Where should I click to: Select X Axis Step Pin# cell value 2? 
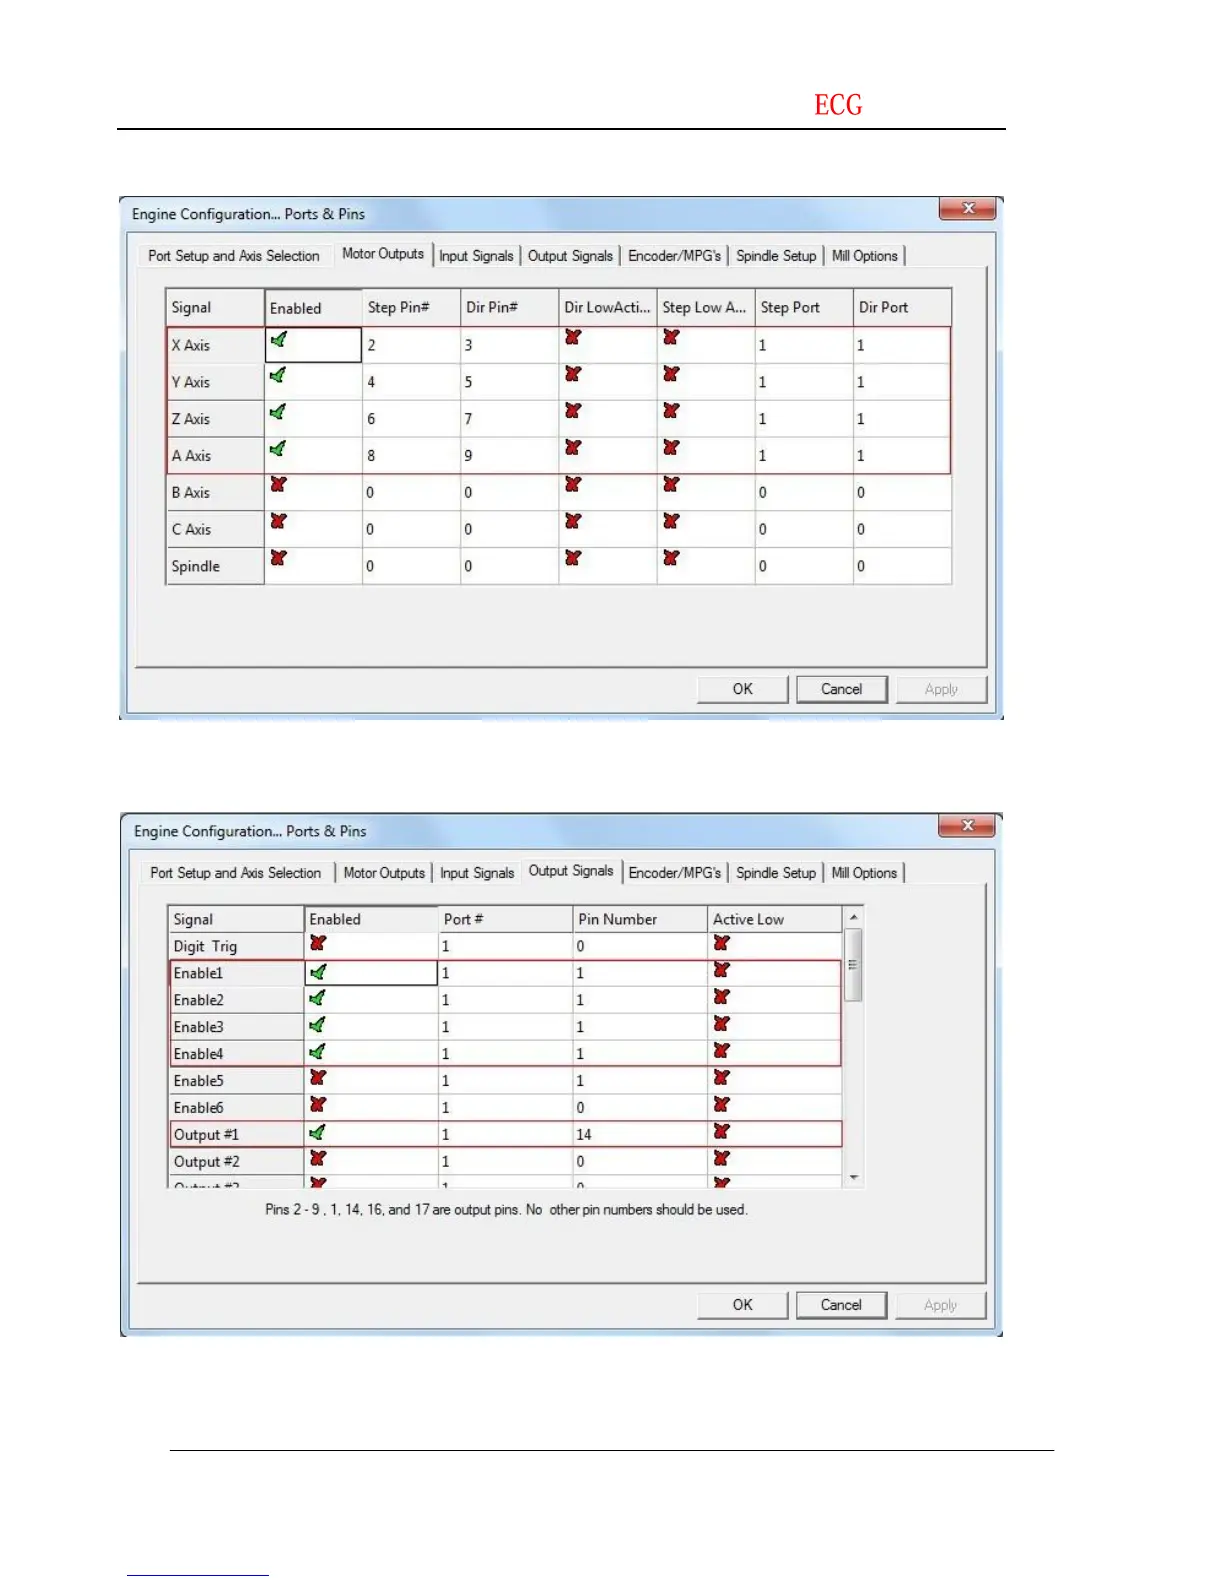tap(411, 345)
